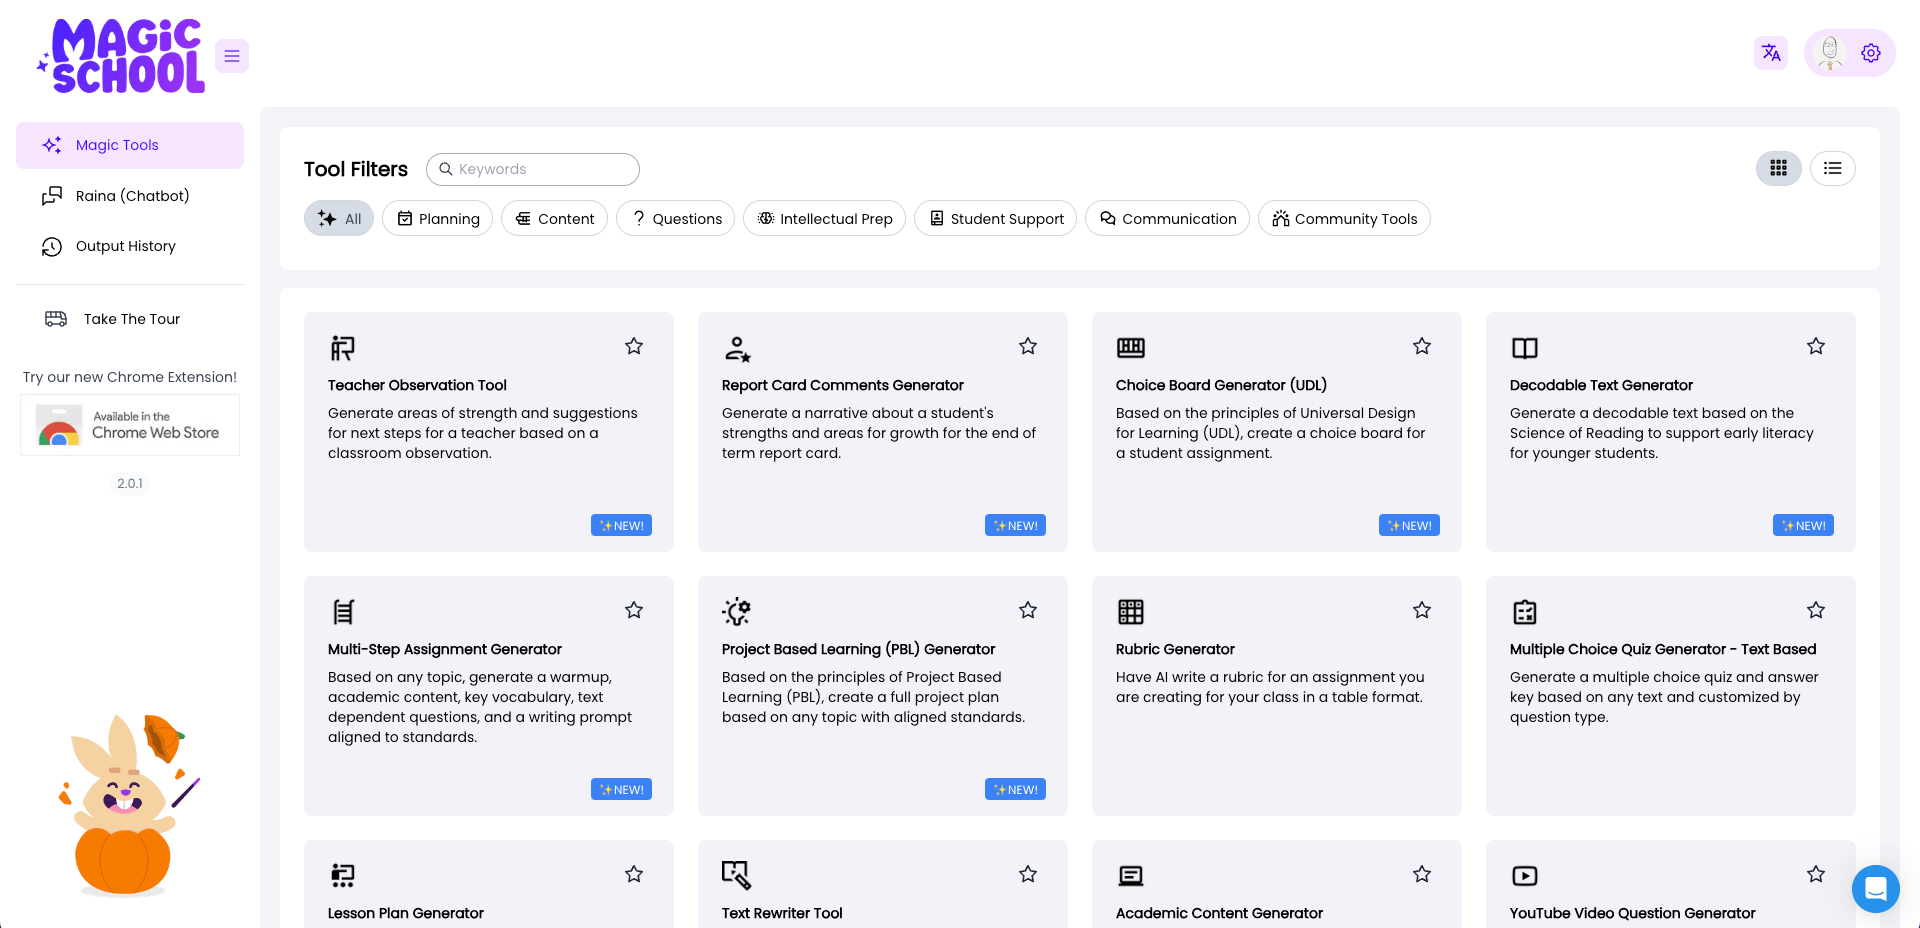Favorite the Text Rewriter Tool star

tap(1028, 874)
